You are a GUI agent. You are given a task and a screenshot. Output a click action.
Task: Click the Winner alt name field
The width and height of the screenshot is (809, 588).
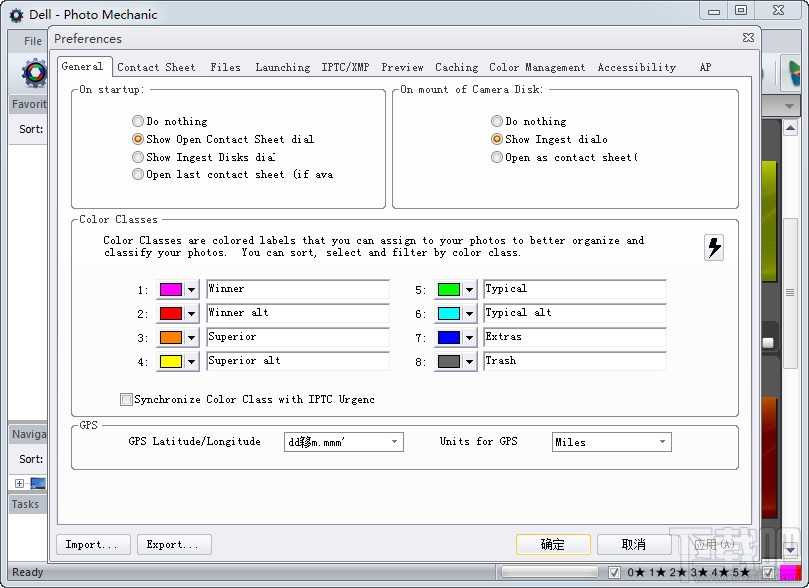(298, 313)
